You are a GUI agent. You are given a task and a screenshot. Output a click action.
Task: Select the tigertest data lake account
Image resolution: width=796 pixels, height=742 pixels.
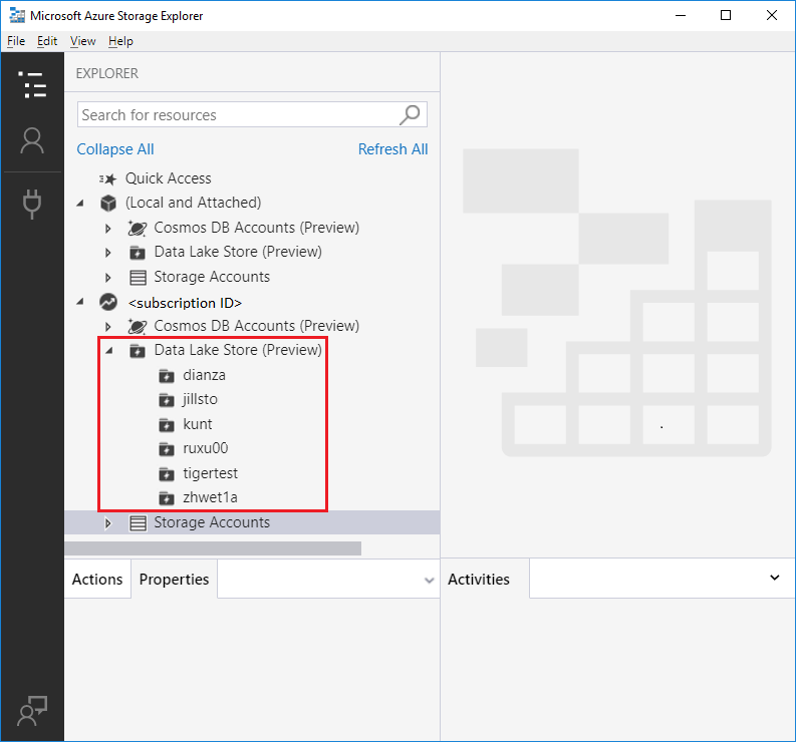tap(210, 474)
